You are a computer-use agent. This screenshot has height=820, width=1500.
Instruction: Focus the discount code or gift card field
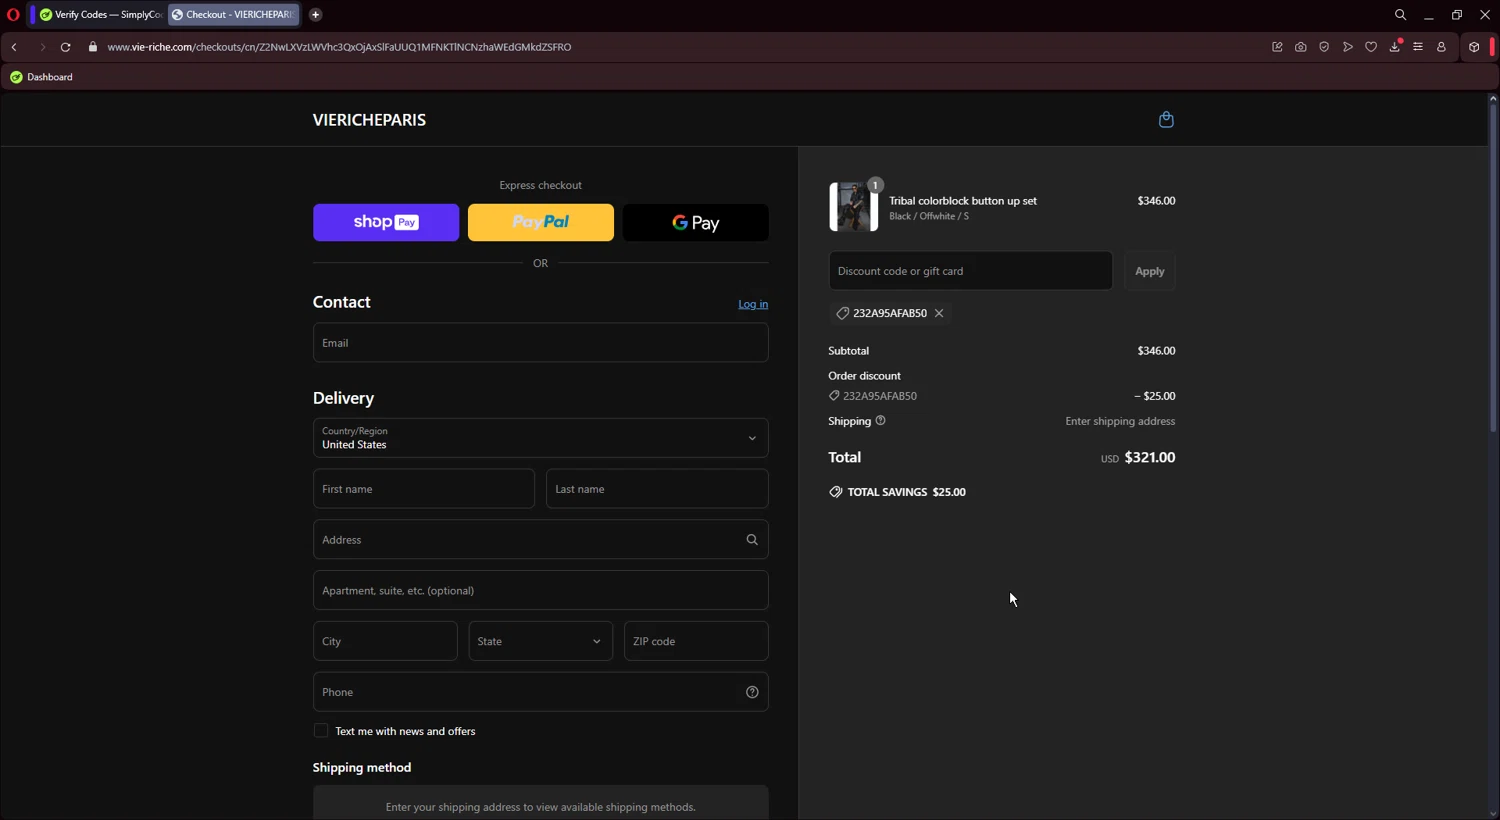pyautogui.click(x=970, y=271)
